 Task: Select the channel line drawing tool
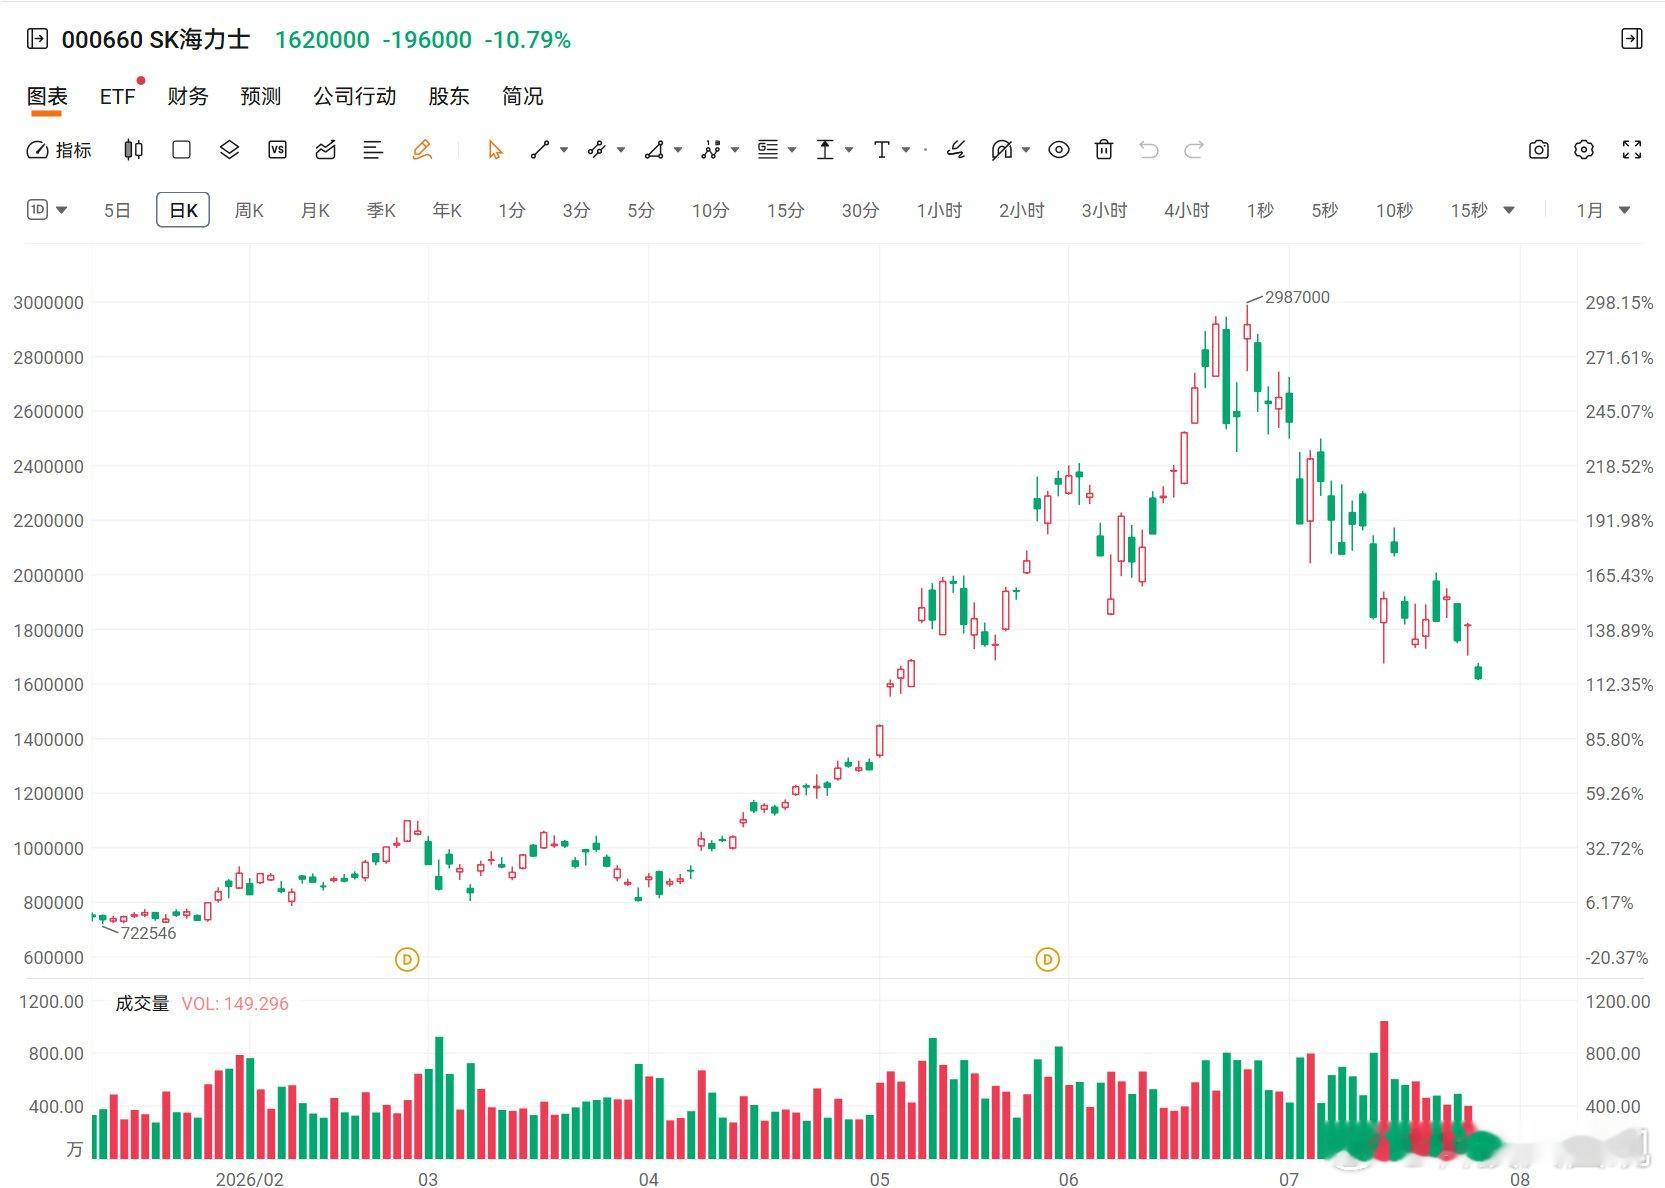[597, 150]
